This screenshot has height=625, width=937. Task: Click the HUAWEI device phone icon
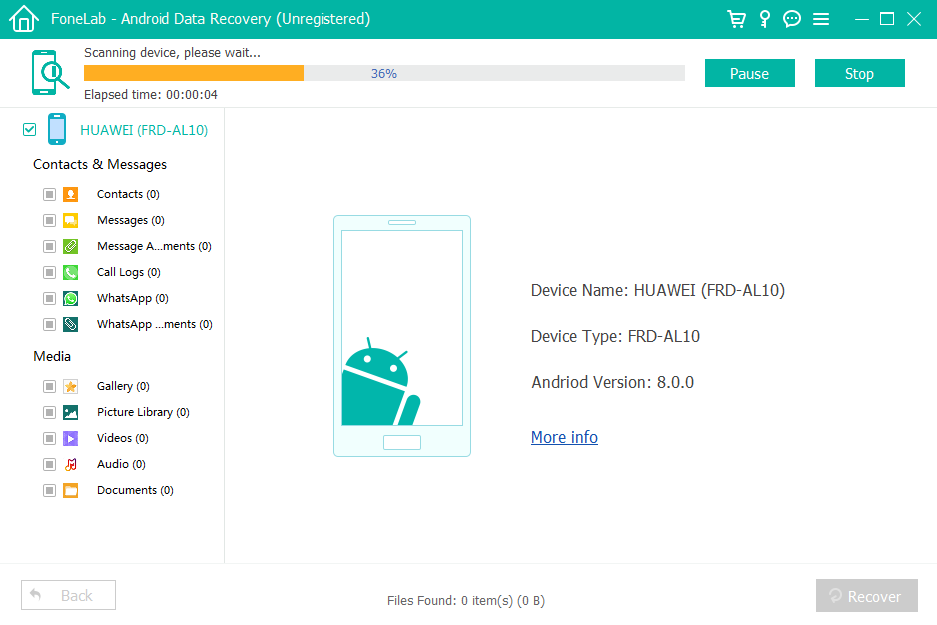57,129
